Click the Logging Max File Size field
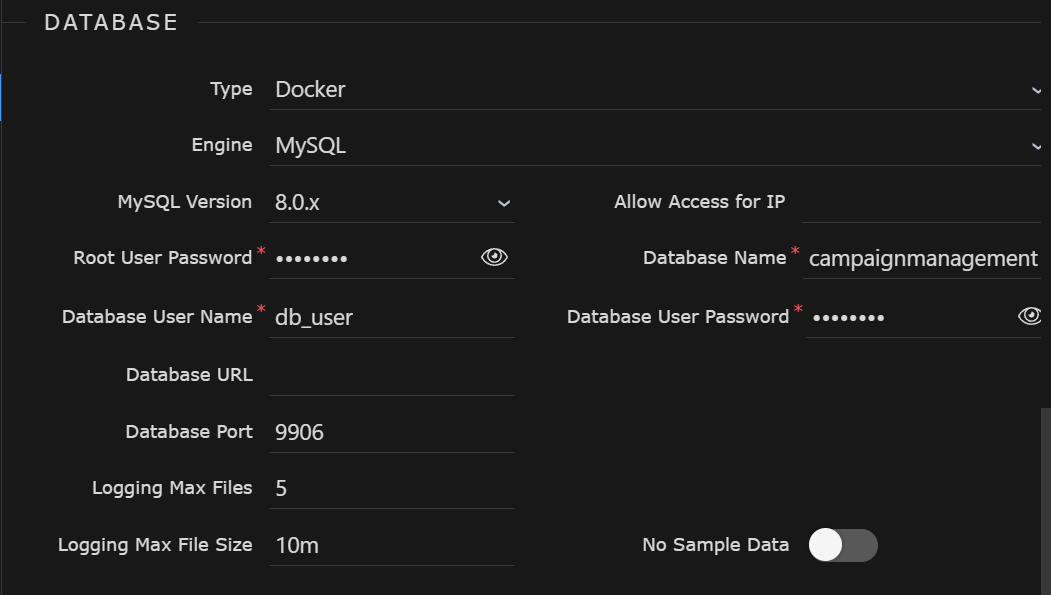 tap(390, 545)
